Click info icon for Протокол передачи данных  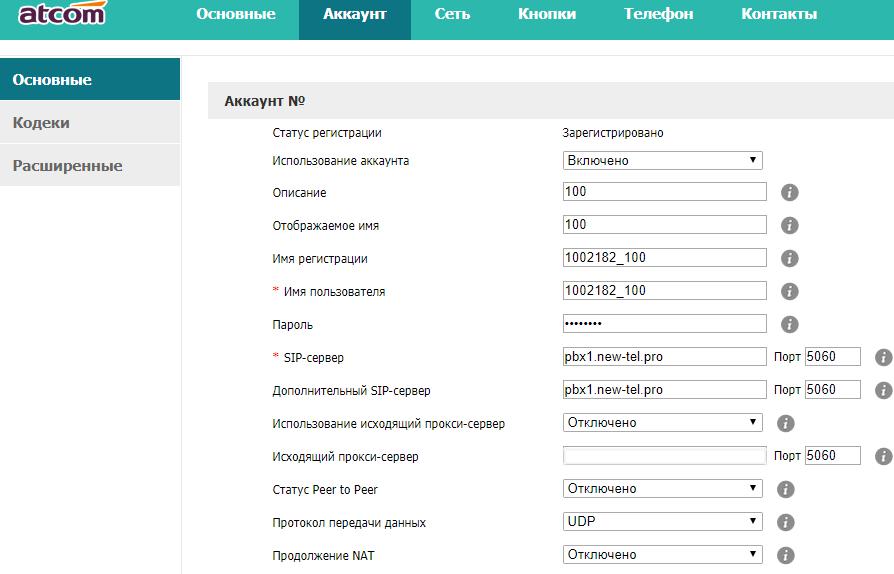(785, 522)
